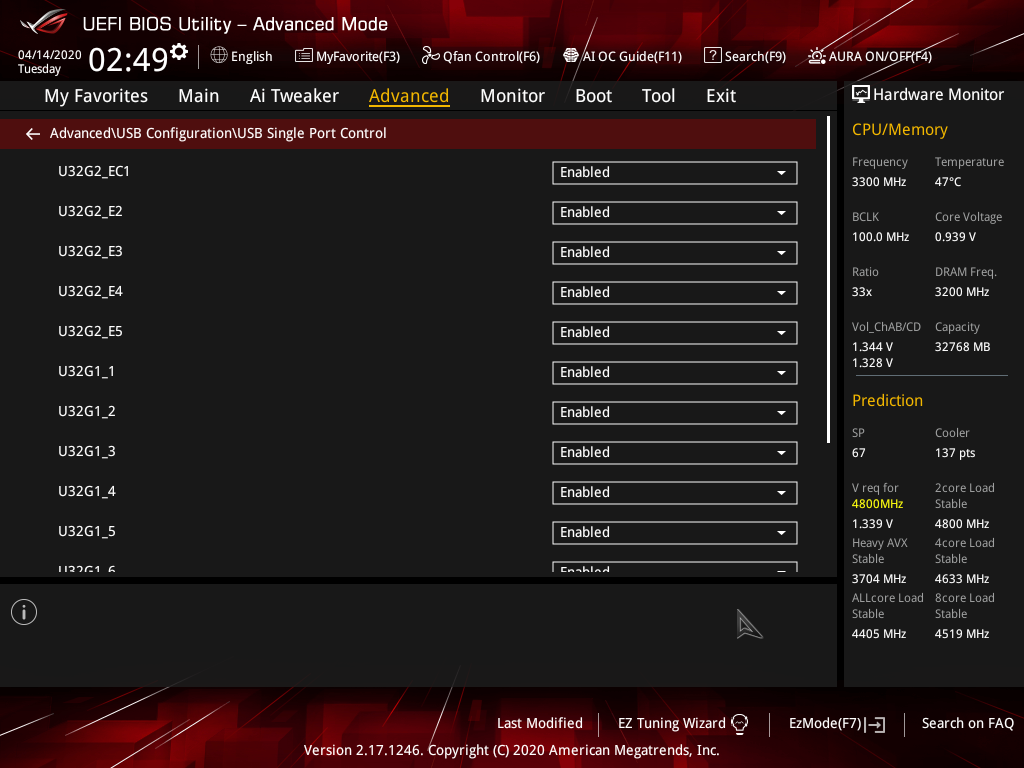Click the 47°C temperature value
1024x768 pixels.
[948, 182]
